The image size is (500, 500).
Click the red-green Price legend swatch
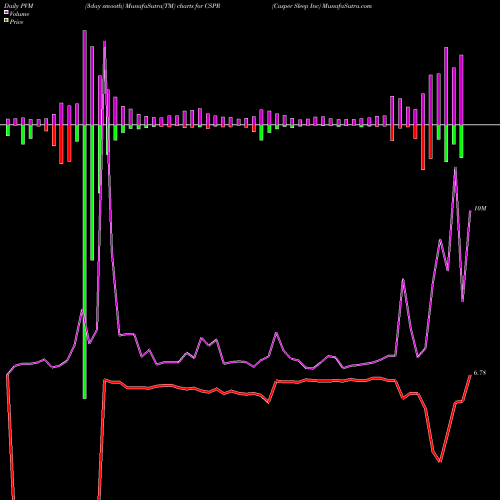point(6,21)
